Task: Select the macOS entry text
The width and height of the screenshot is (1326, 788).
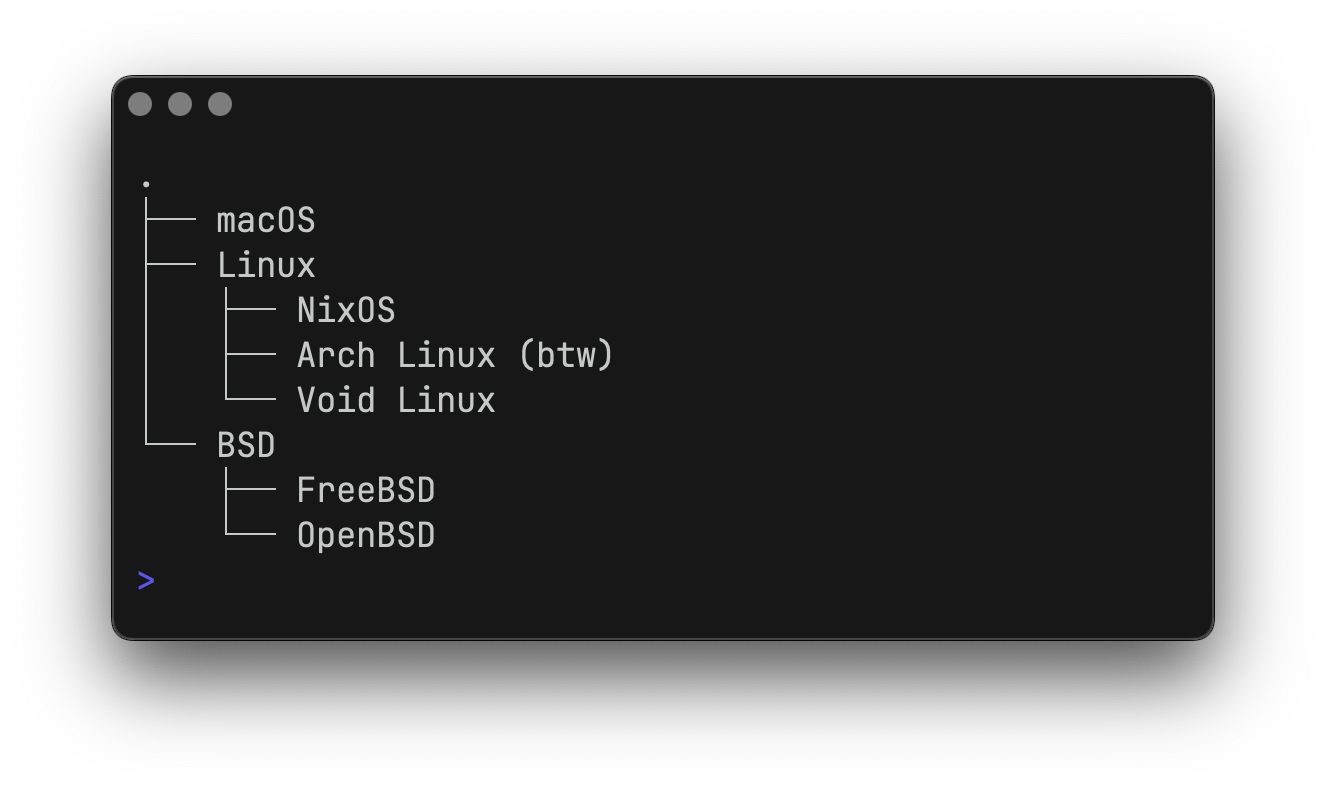Action: [x=266, y=220]
